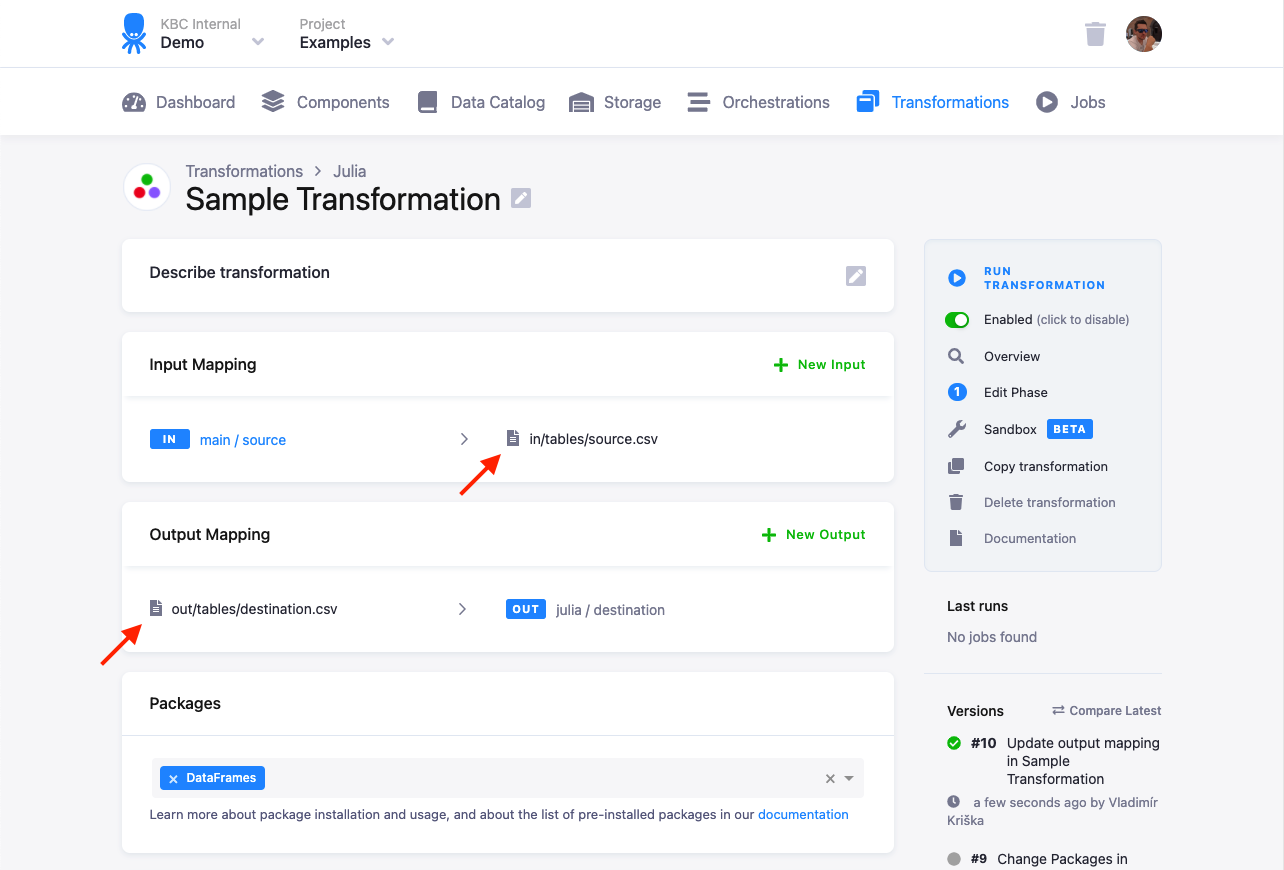Edit the Sample Transformation title pencil icon

tap(521, 198)
